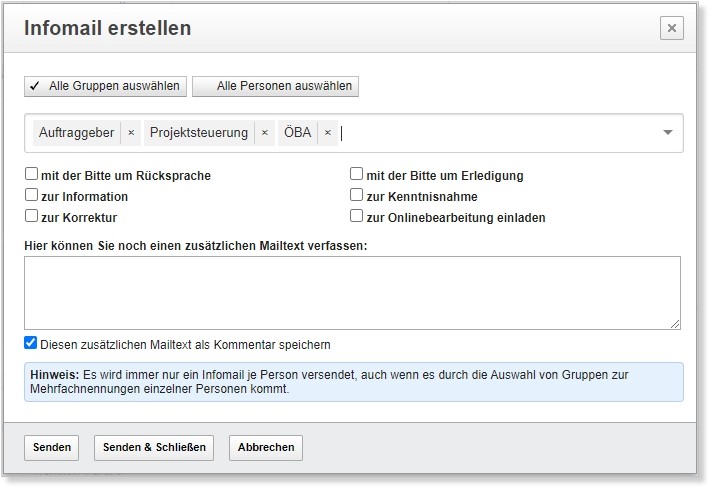Close the Infomail erstellen dialog

pos(672,28)
